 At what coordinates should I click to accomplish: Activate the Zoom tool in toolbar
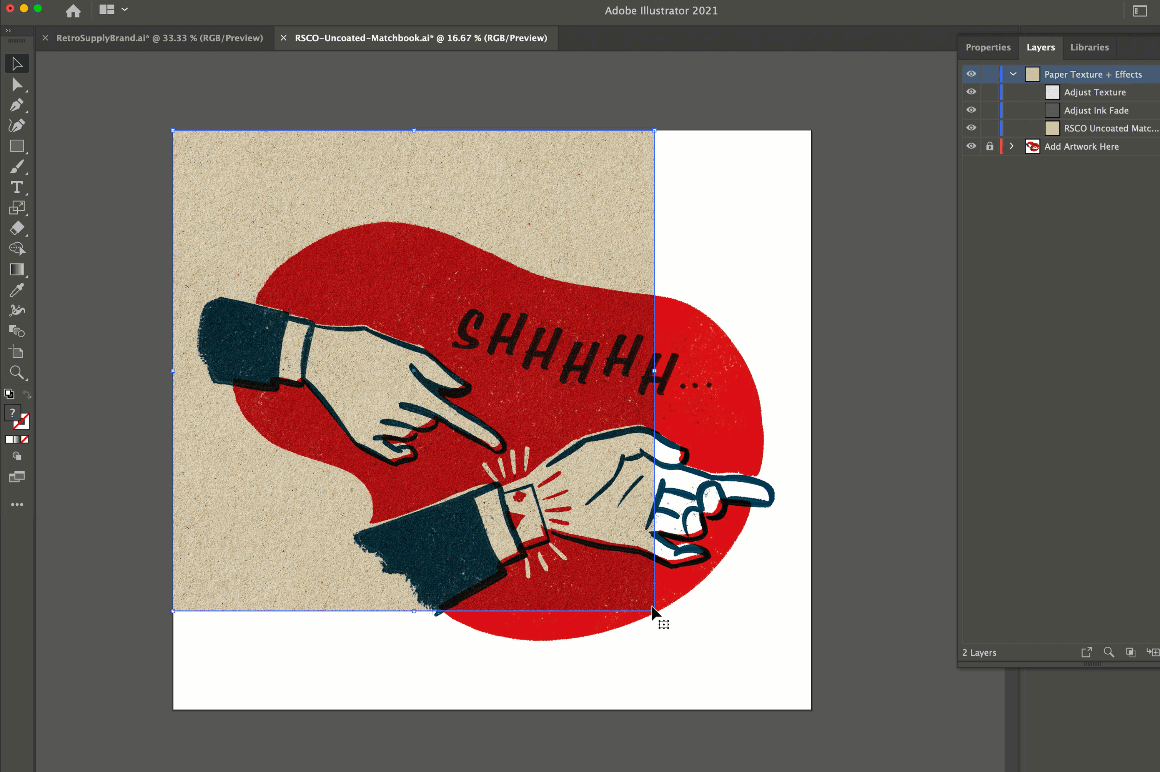tap(17, 372)
